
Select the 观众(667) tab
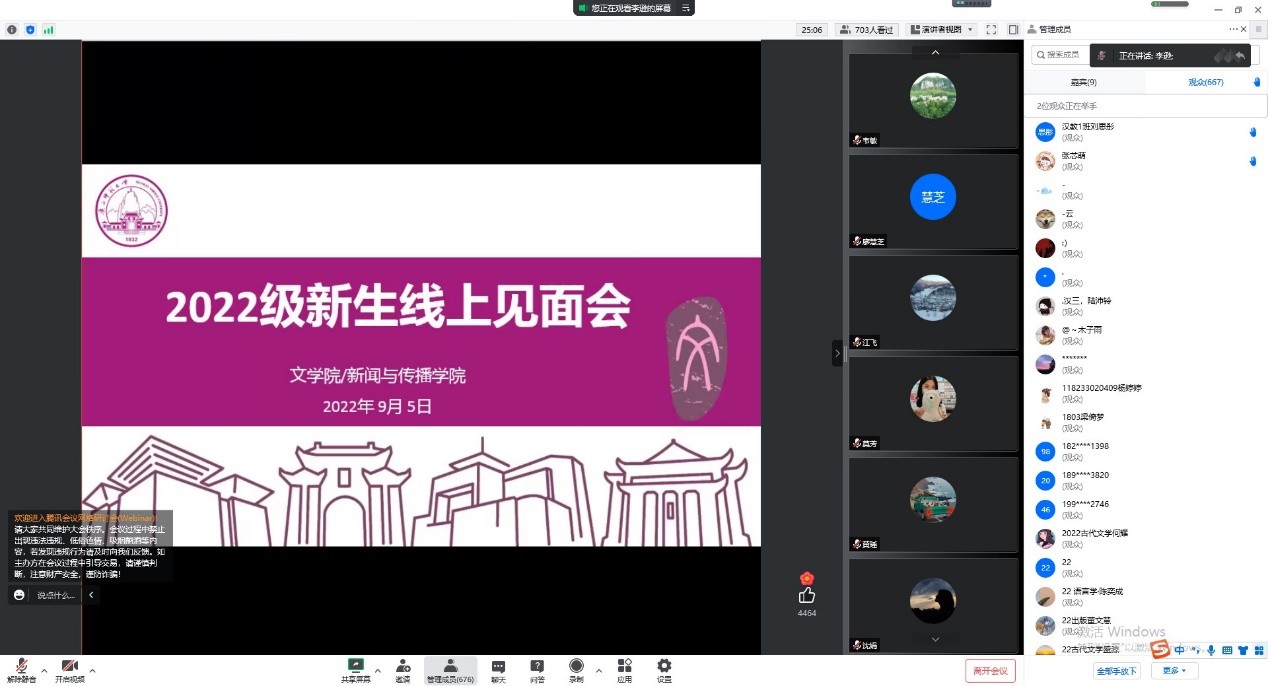[1205, 82]
